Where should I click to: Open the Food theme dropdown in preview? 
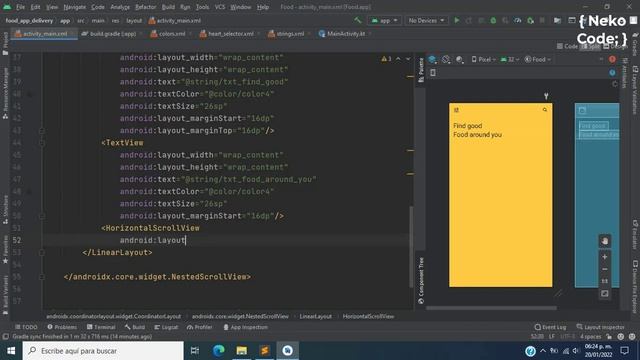click(x=538, y=60)
